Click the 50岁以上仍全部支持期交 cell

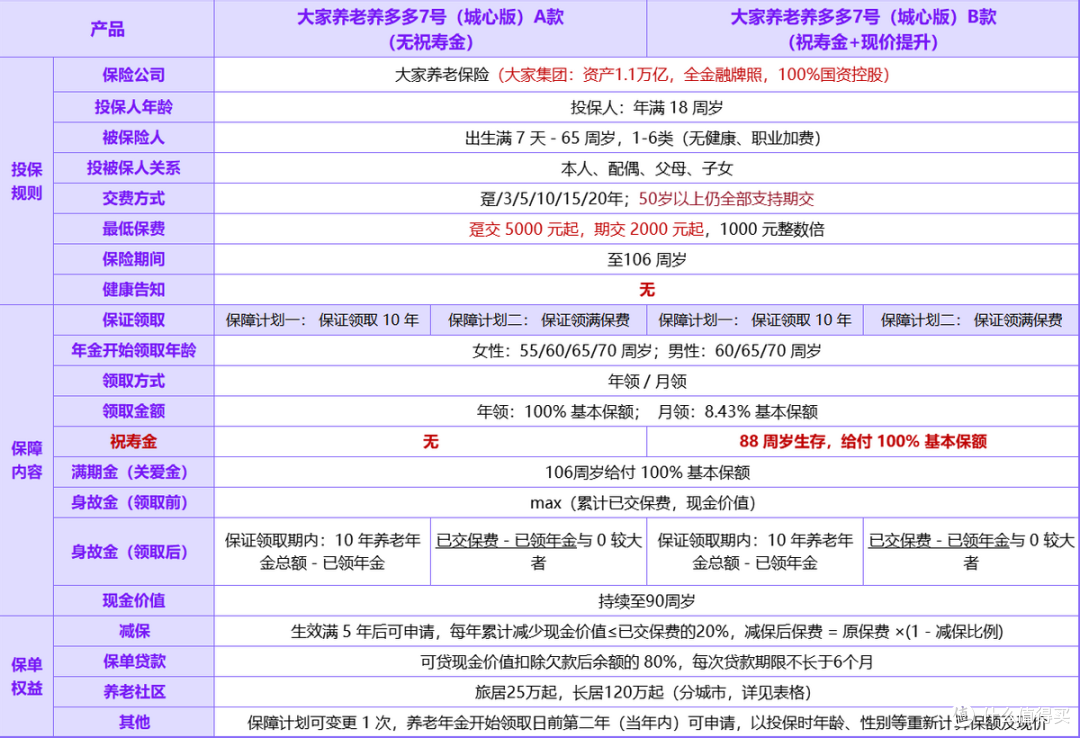pos(647,198)
